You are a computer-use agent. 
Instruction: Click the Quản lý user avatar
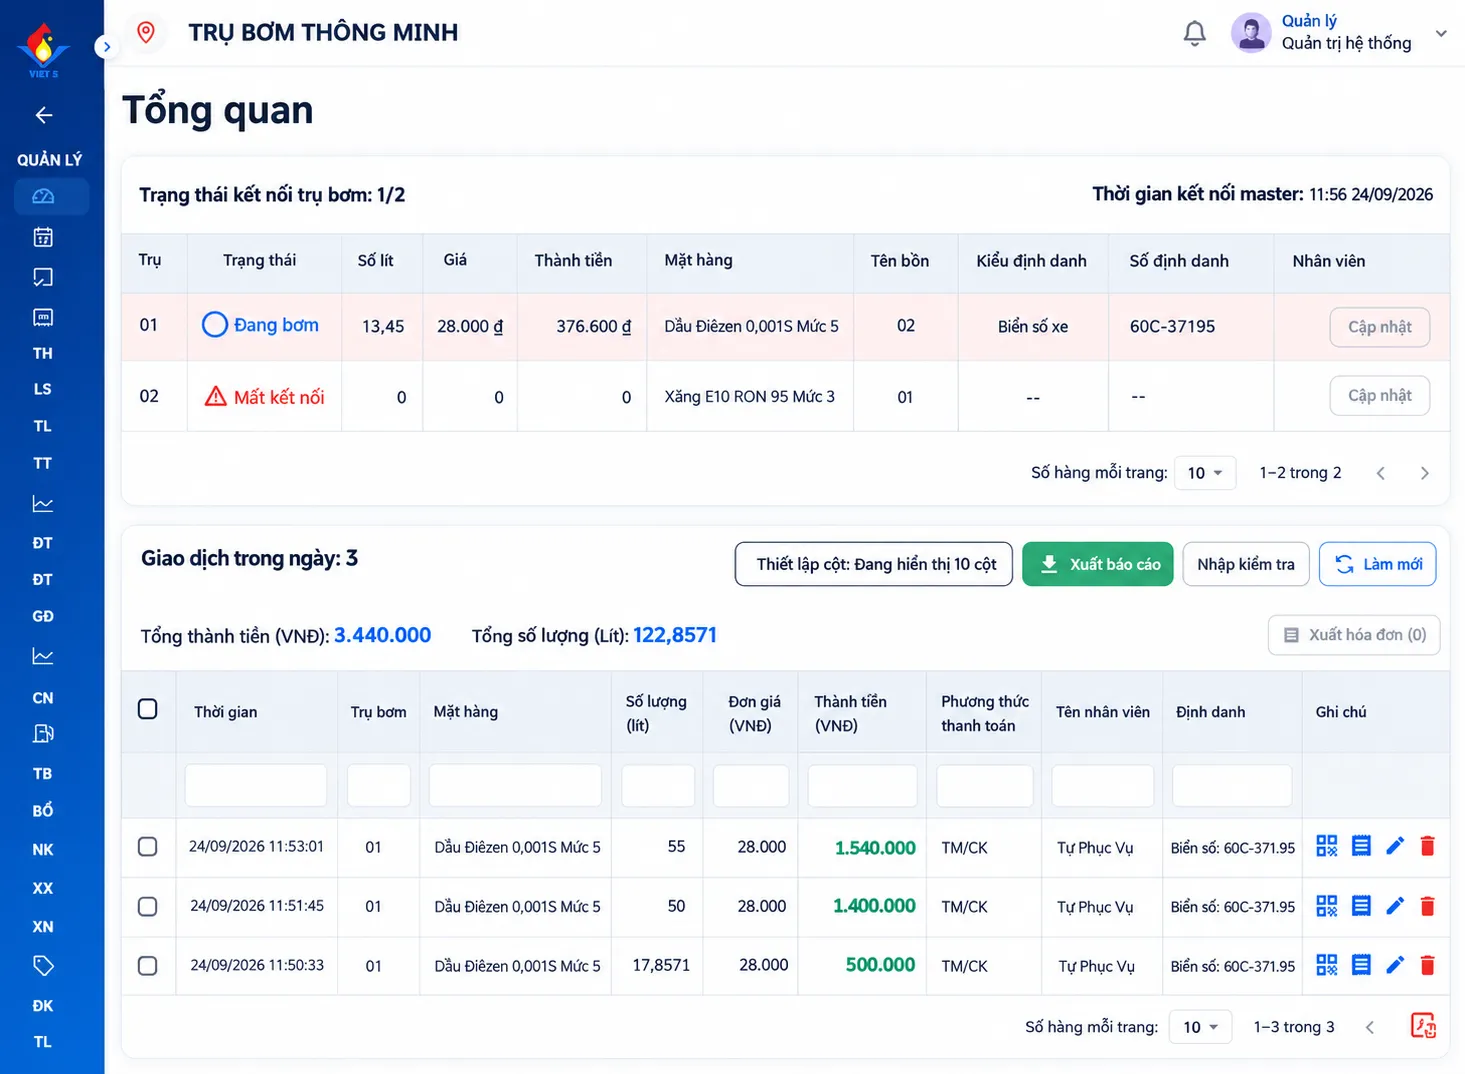pyautogui.click(x=1251, y=33)
